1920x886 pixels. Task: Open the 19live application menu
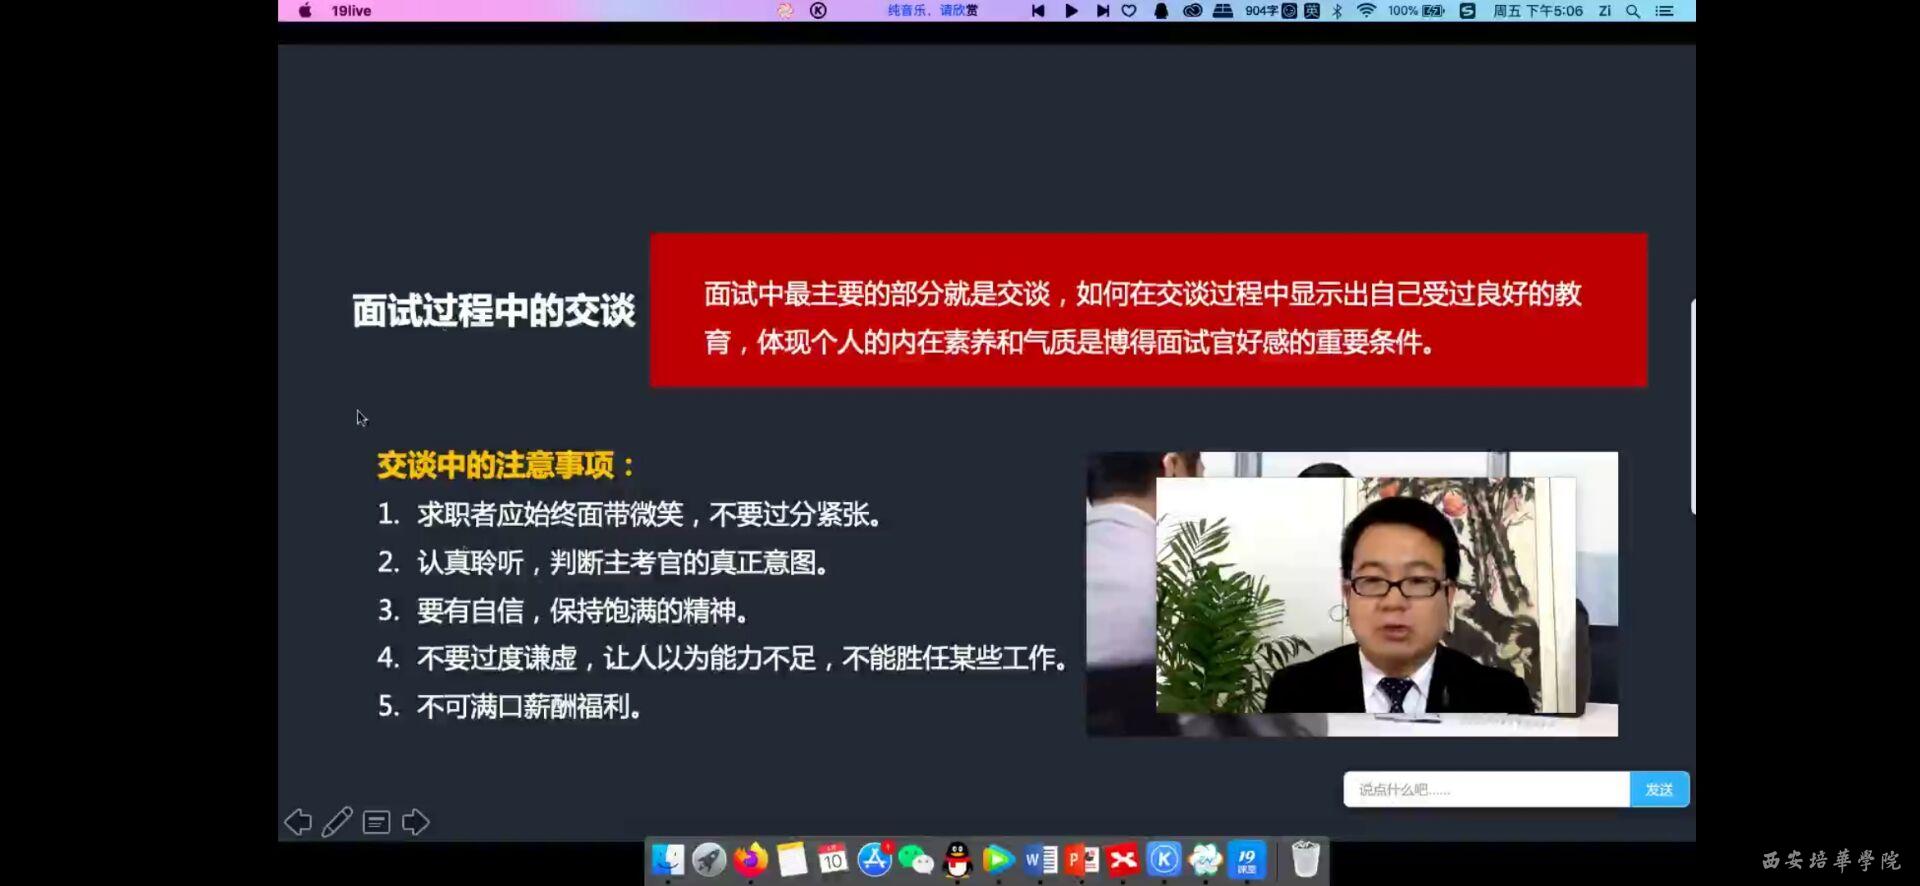[351, 11]
